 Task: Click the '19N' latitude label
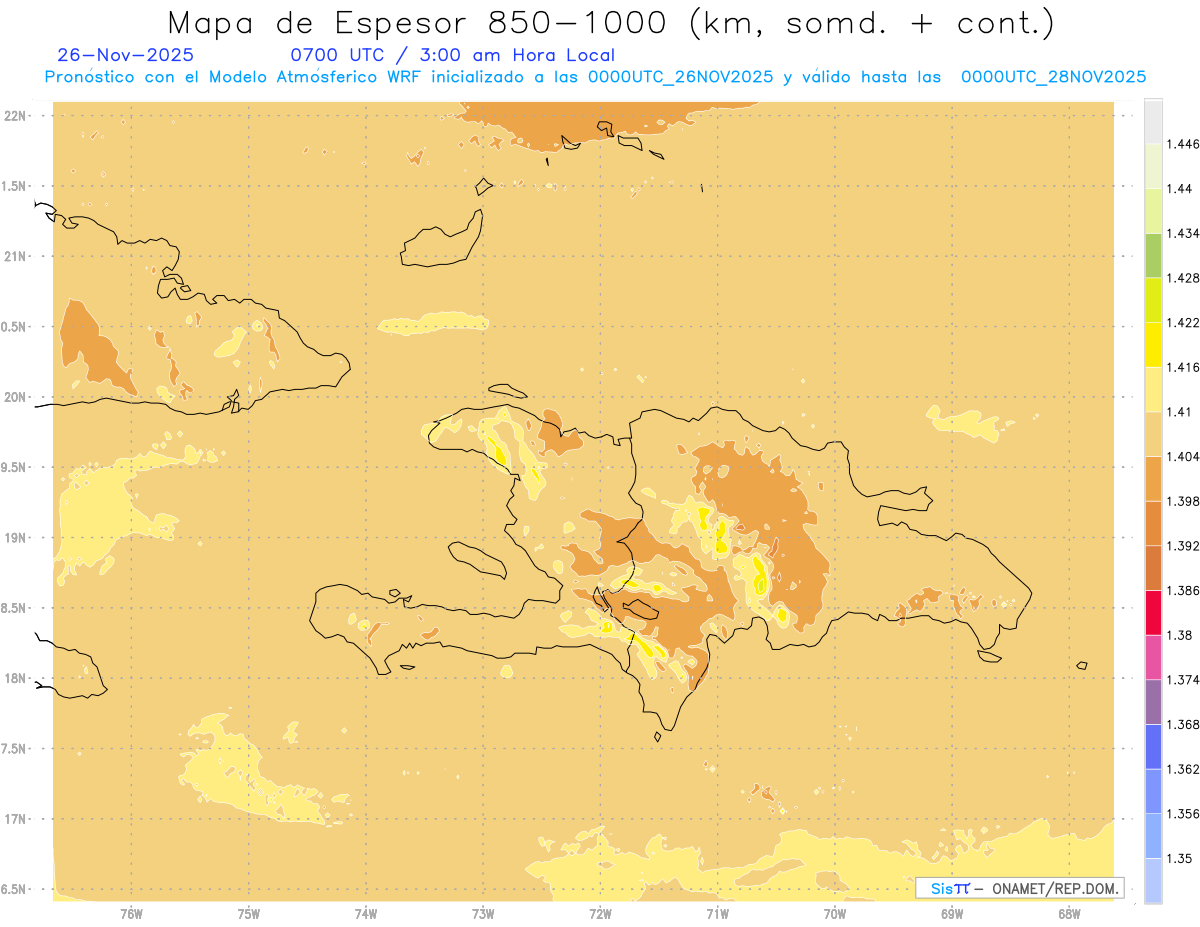click(14, 537)
